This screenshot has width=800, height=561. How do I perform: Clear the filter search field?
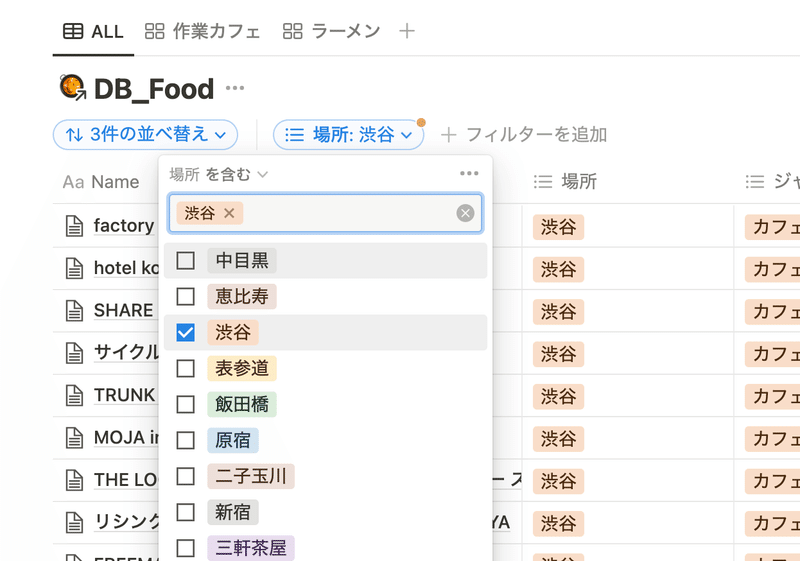(x=465, y=213)
